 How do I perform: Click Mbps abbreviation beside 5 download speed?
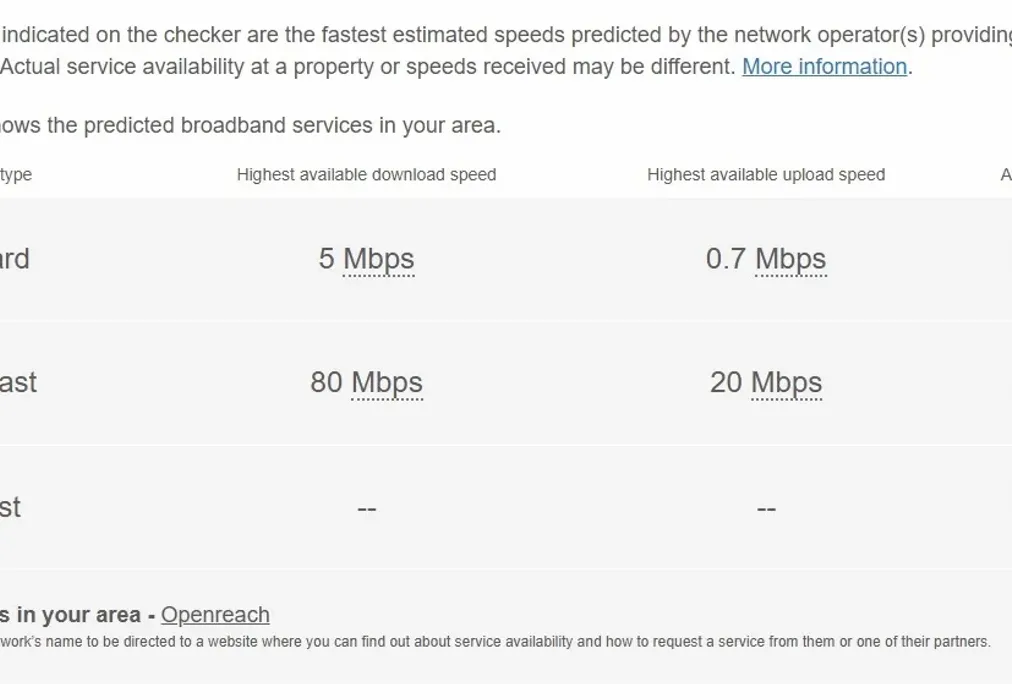(x=378, y=259)
